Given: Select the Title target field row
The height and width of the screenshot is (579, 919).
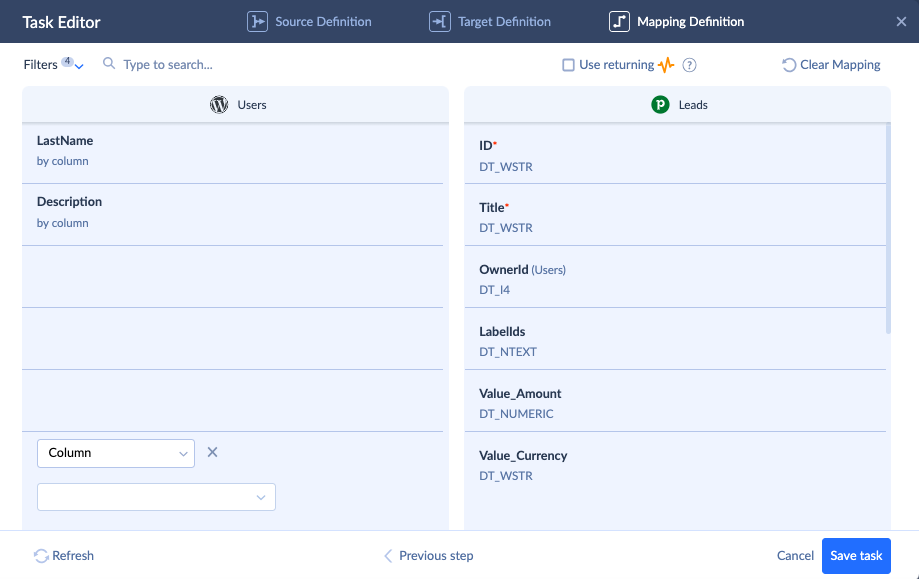Looking at the screenshot, I should pyautogui.click(x=675, y=215).
